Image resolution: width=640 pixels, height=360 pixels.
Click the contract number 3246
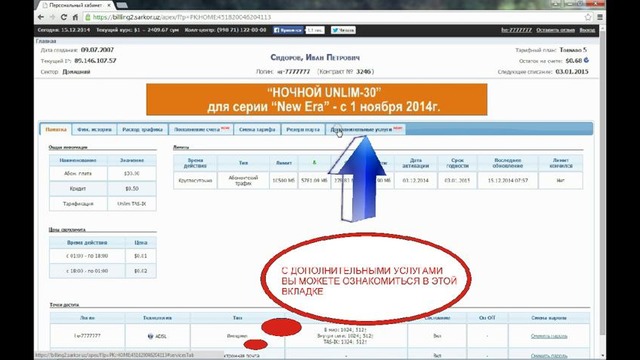(364, 71)
